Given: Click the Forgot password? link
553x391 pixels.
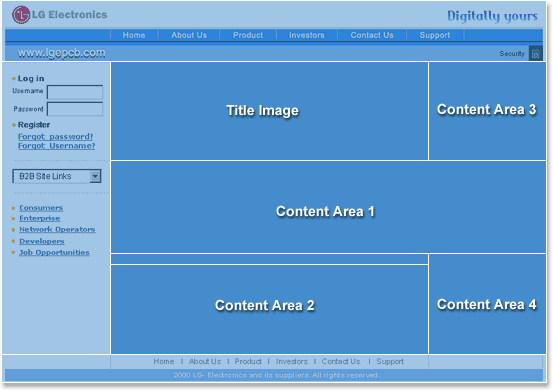Looking at the screenshot, I should [x=56, y=136].
